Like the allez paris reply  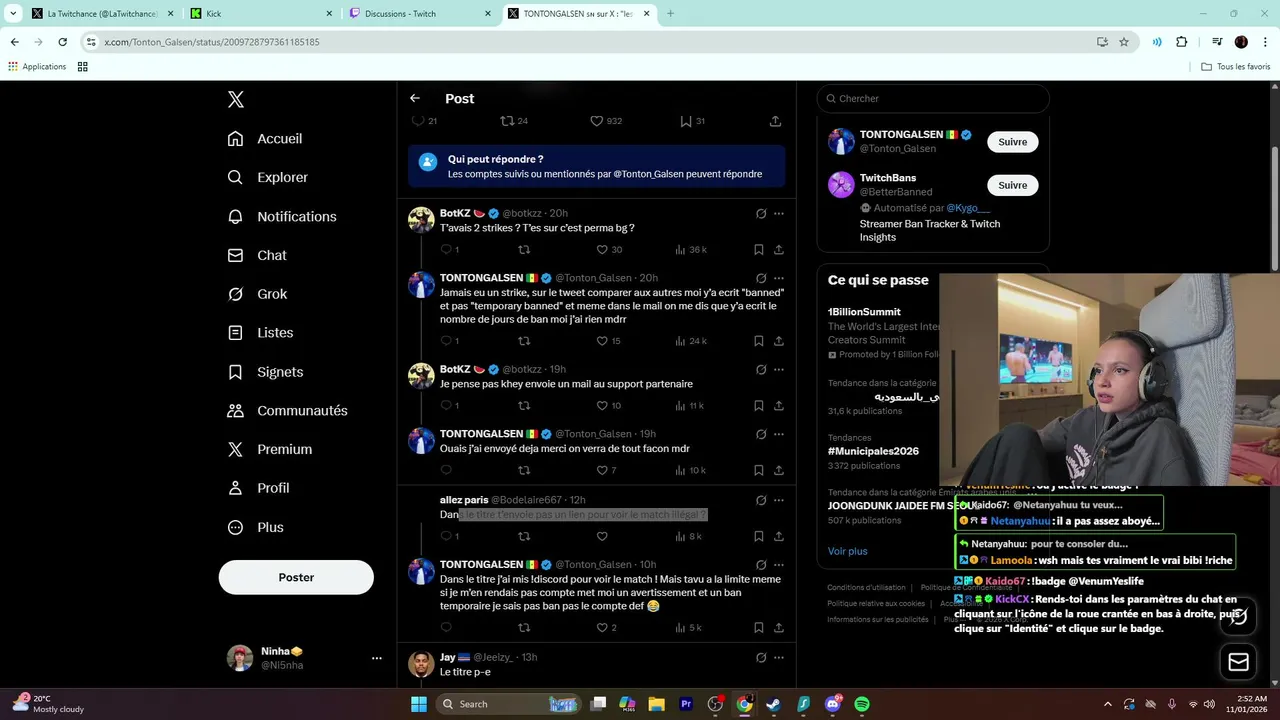coord(602,537)
